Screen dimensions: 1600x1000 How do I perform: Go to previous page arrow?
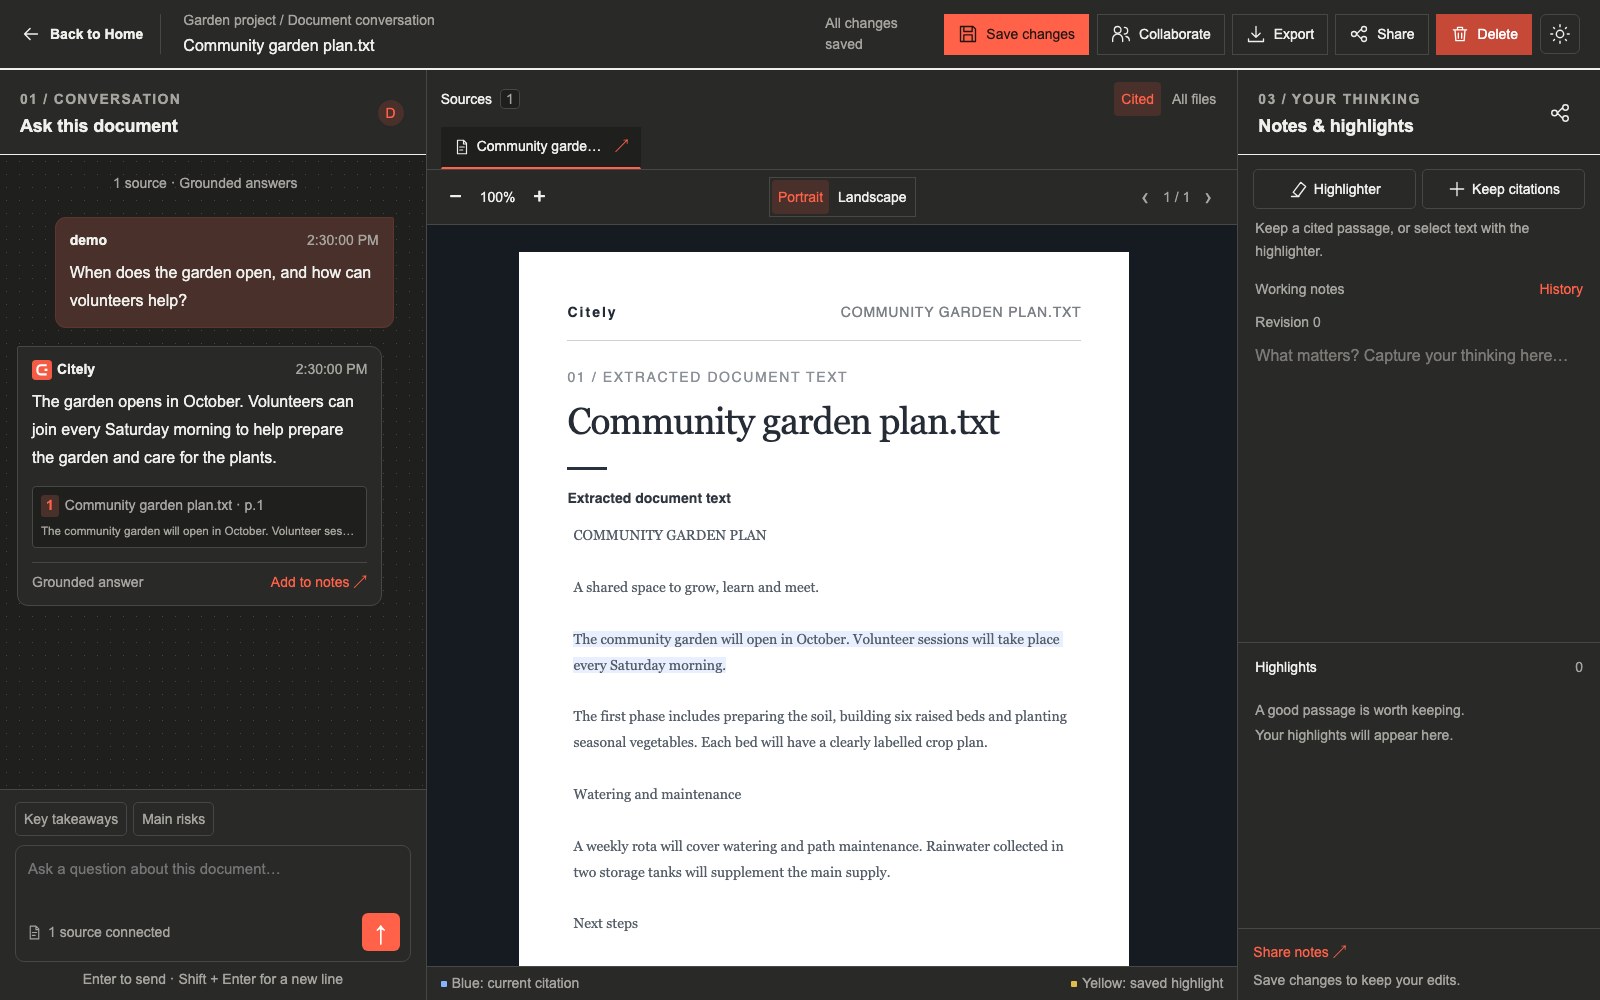click(1144, 198)
